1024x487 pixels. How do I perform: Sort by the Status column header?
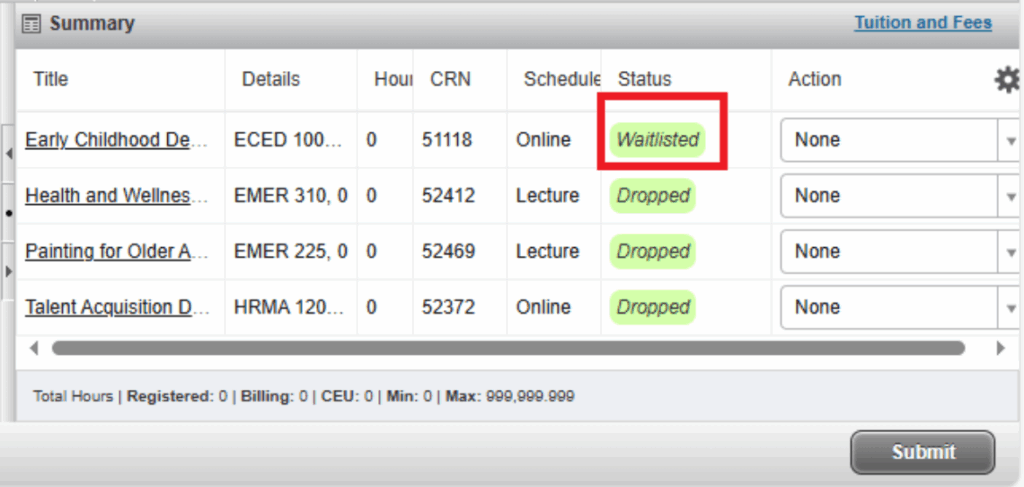tap(645, 79)
